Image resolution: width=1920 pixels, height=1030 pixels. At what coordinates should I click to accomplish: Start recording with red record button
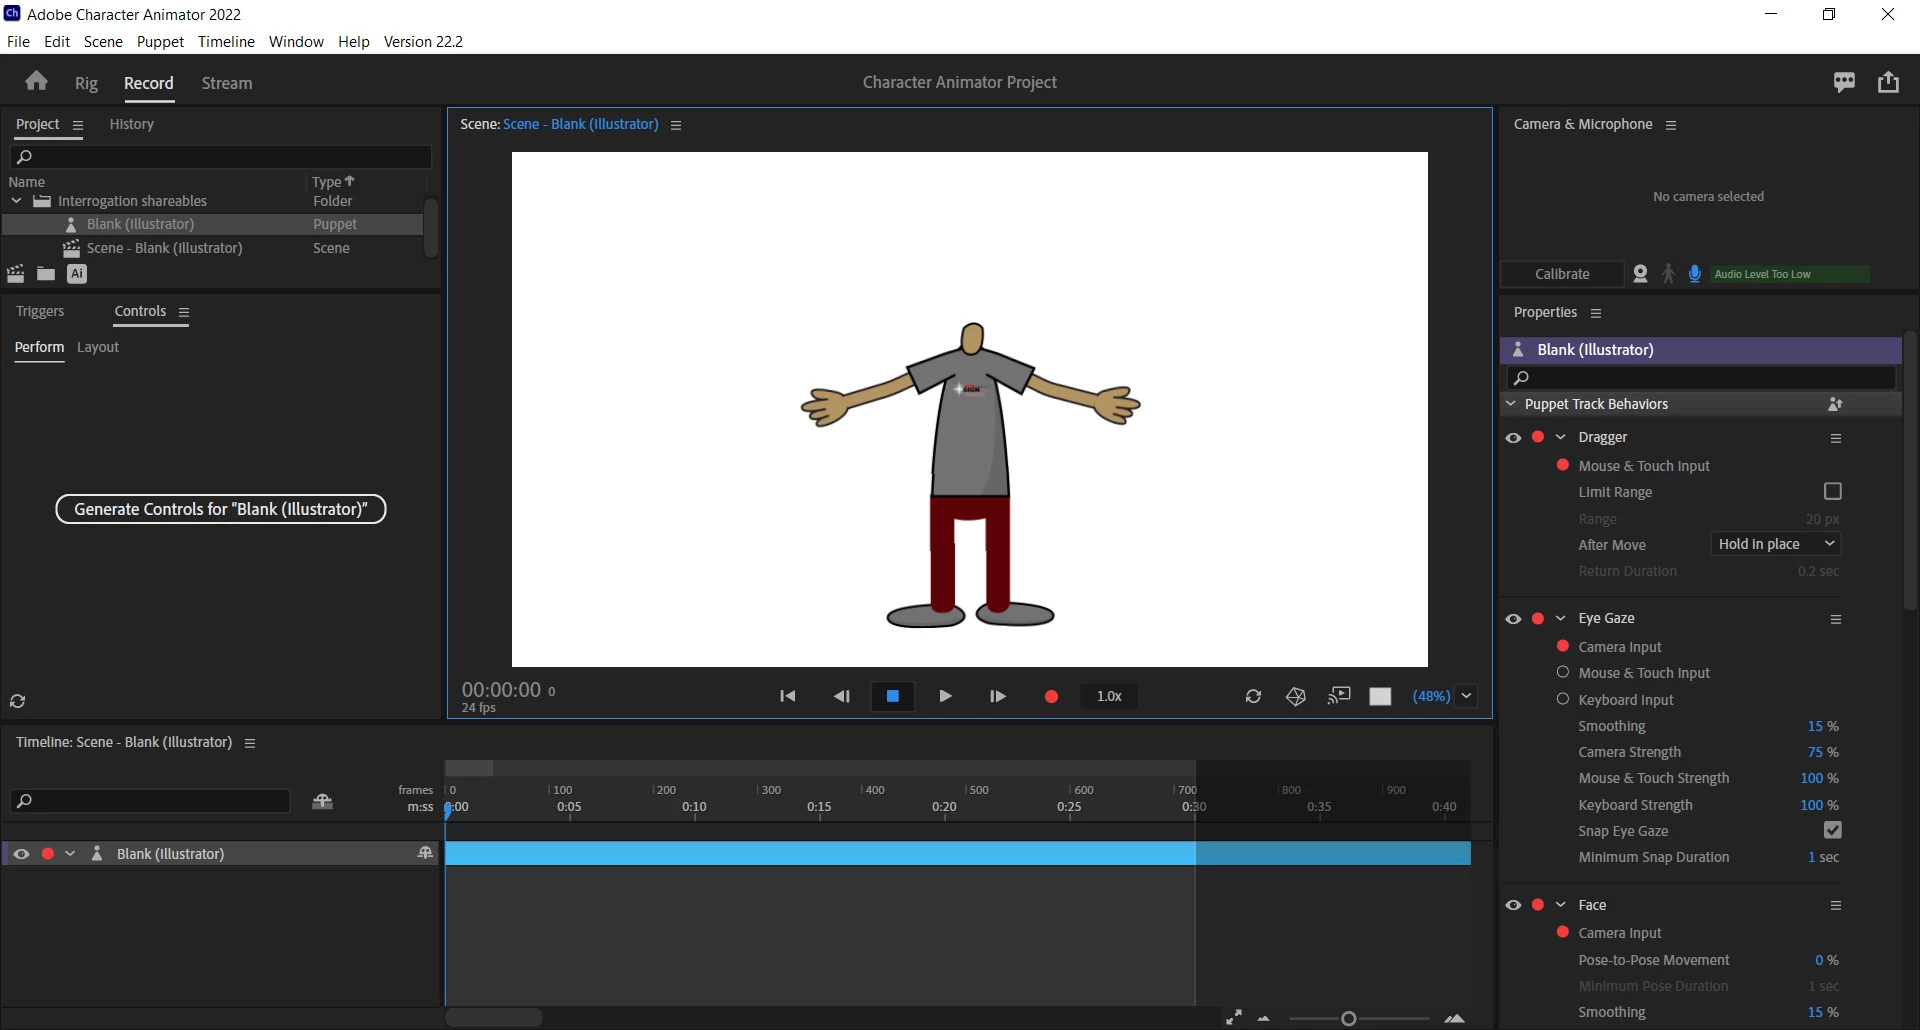tap(1051, 696)
